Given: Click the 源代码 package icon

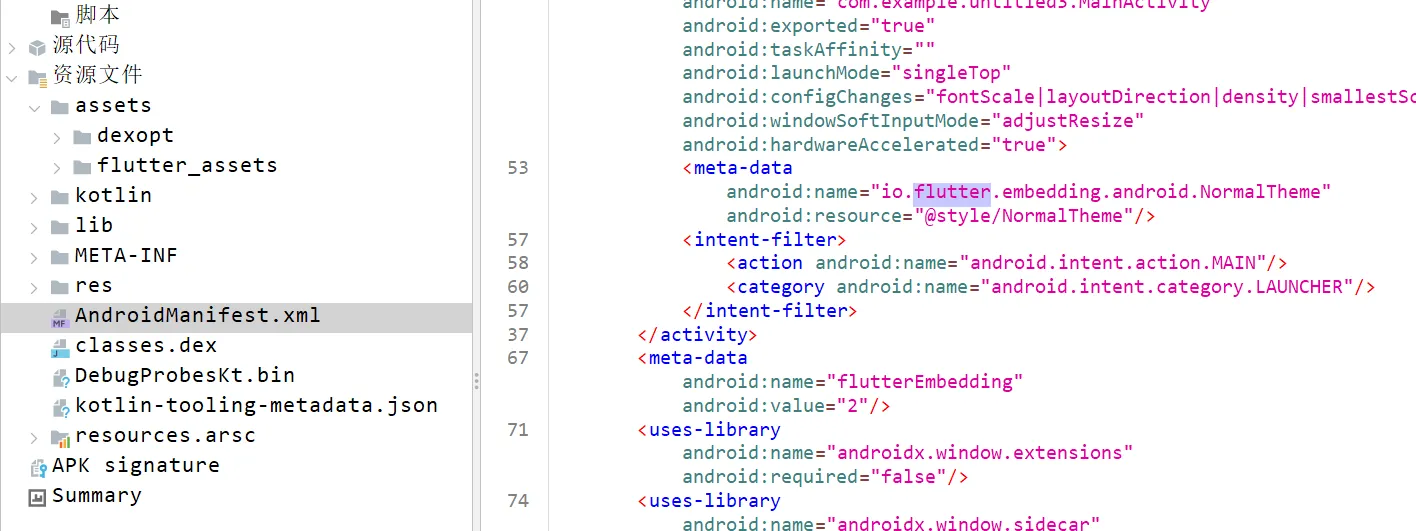Looking at the screenshot, I should [x=38, y=46].
